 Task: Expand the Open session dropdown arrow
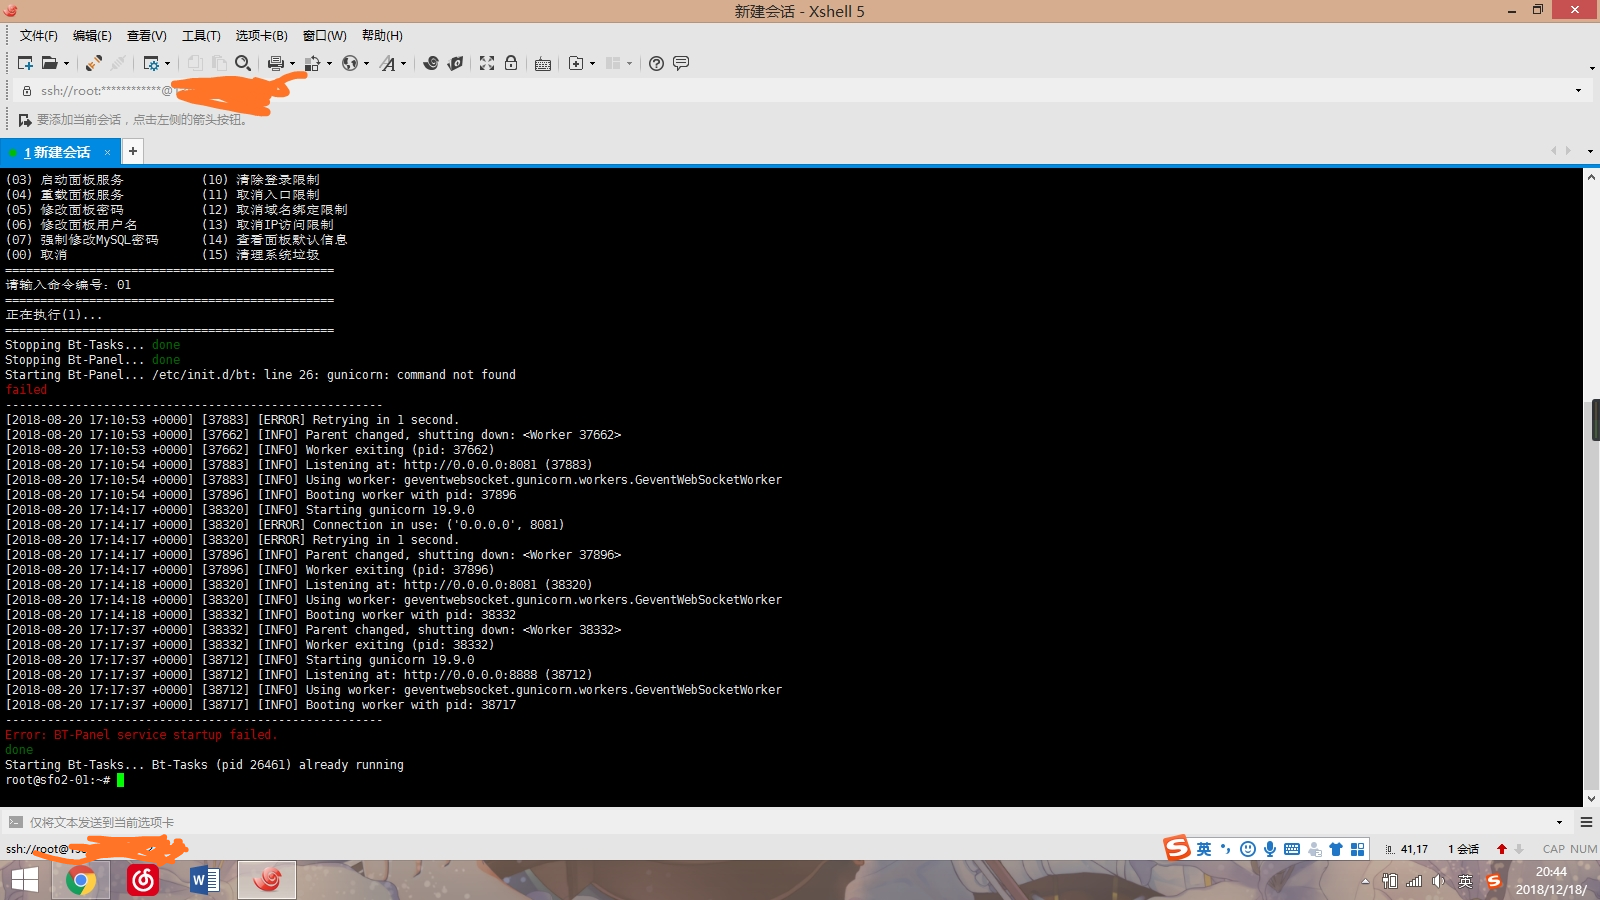point(67,63)
